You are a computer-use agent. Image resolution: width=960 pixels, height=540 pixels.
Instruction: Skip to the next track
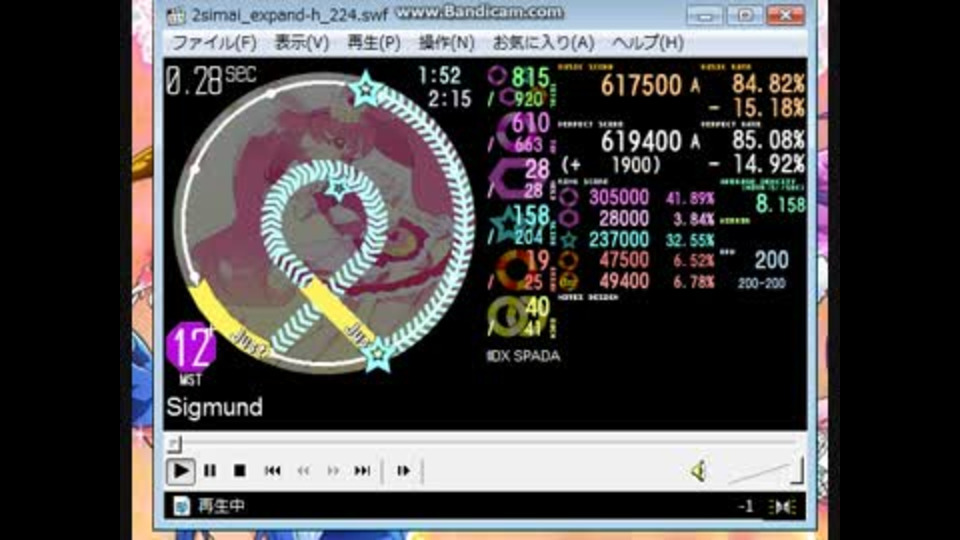click(x=362, y=471)
